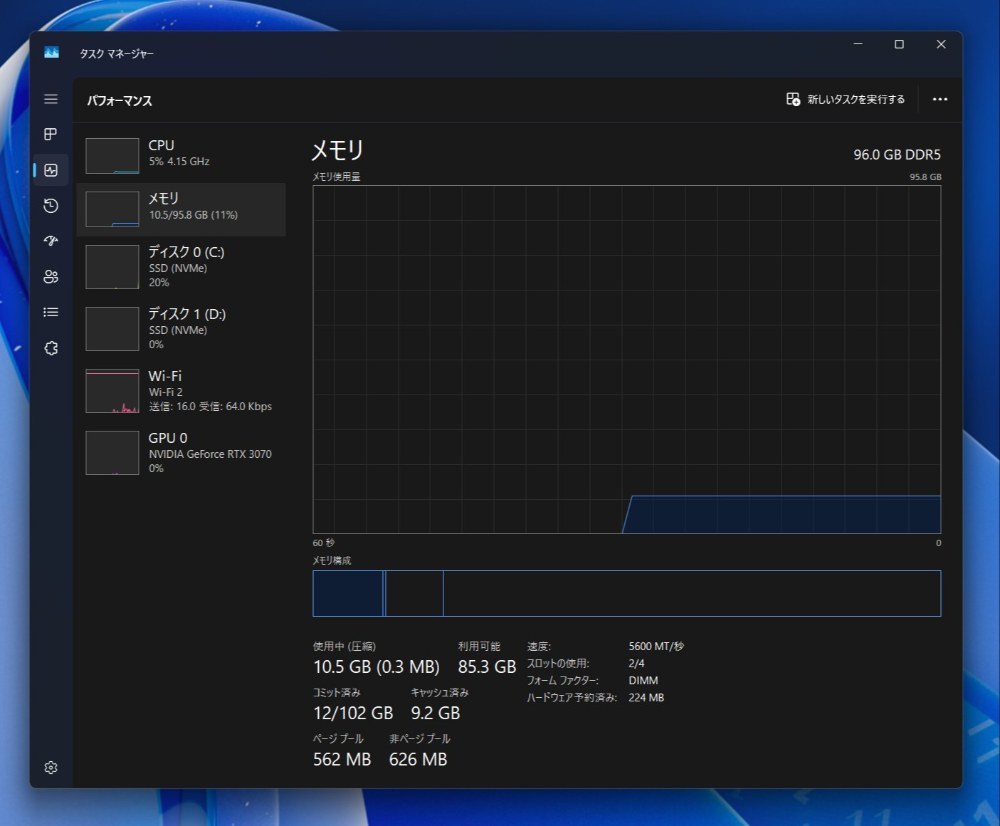Click the Task Manager app icon

click(52, 53)
